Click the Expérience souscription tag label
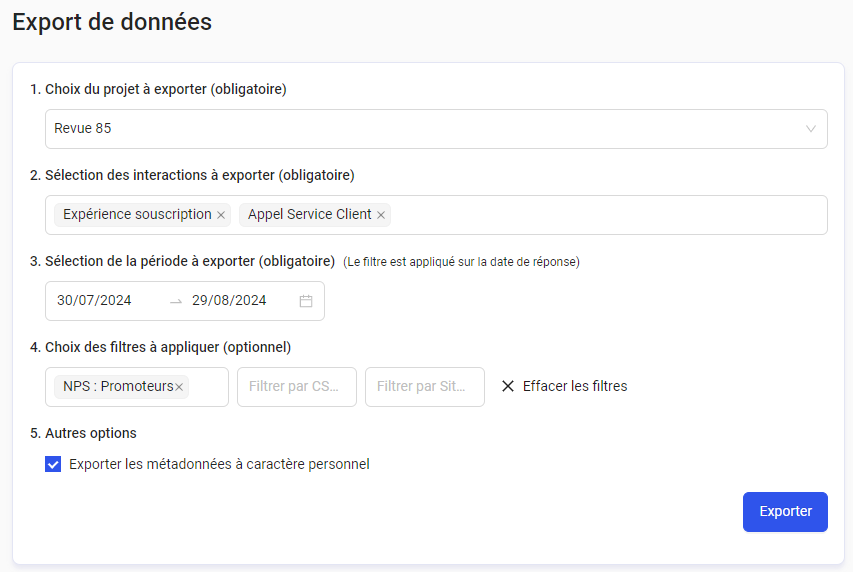Viewport: 853px width, 572px height. [x=137, y=215]
